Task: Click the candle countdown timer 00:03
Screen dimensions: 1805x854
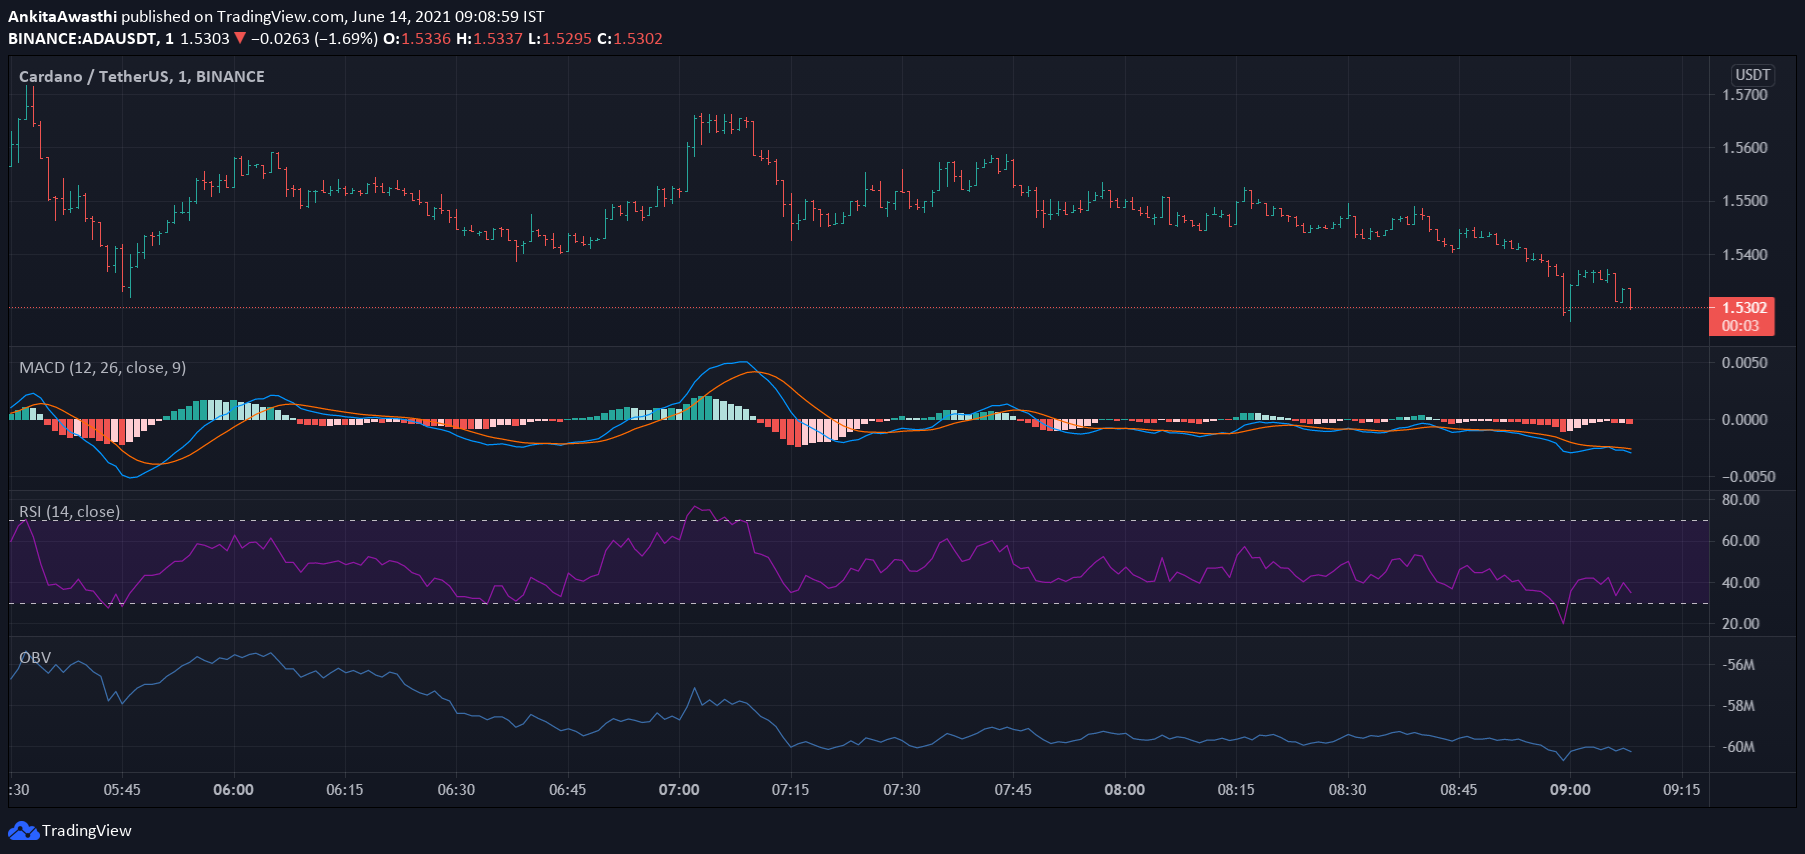Action: (x=1741, y=326)
